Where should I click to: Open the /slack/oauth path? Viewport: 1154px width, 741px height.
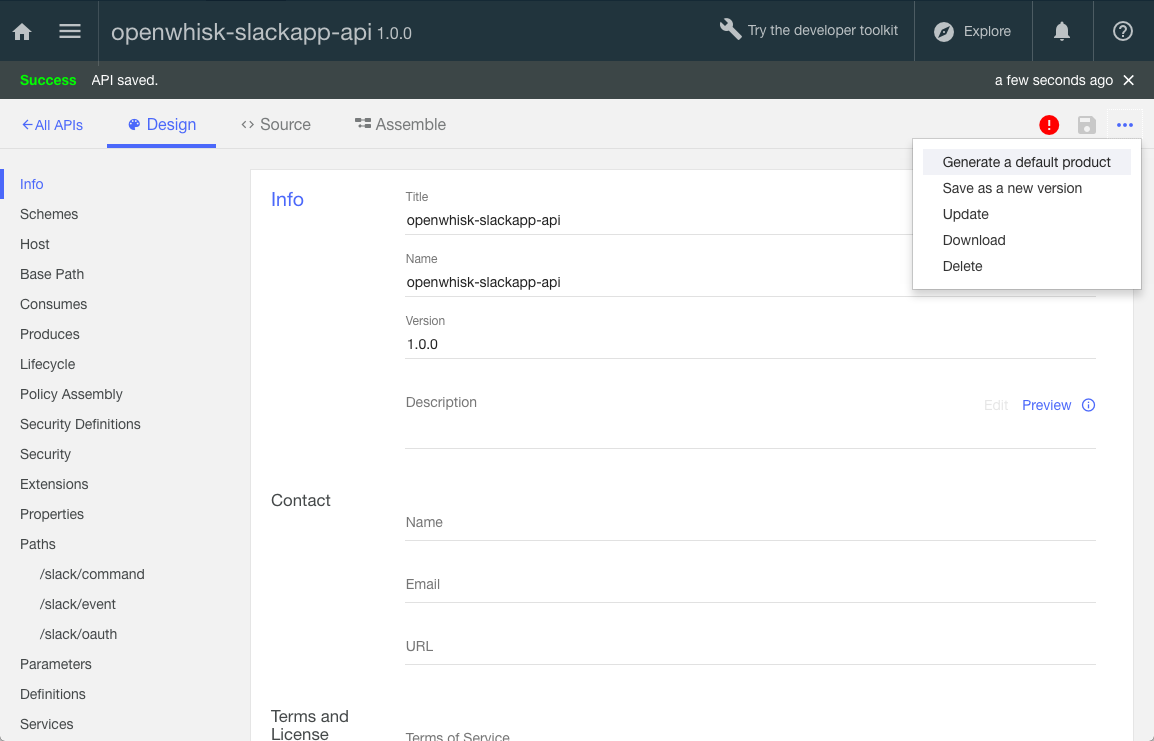click(x=78, y=634)
